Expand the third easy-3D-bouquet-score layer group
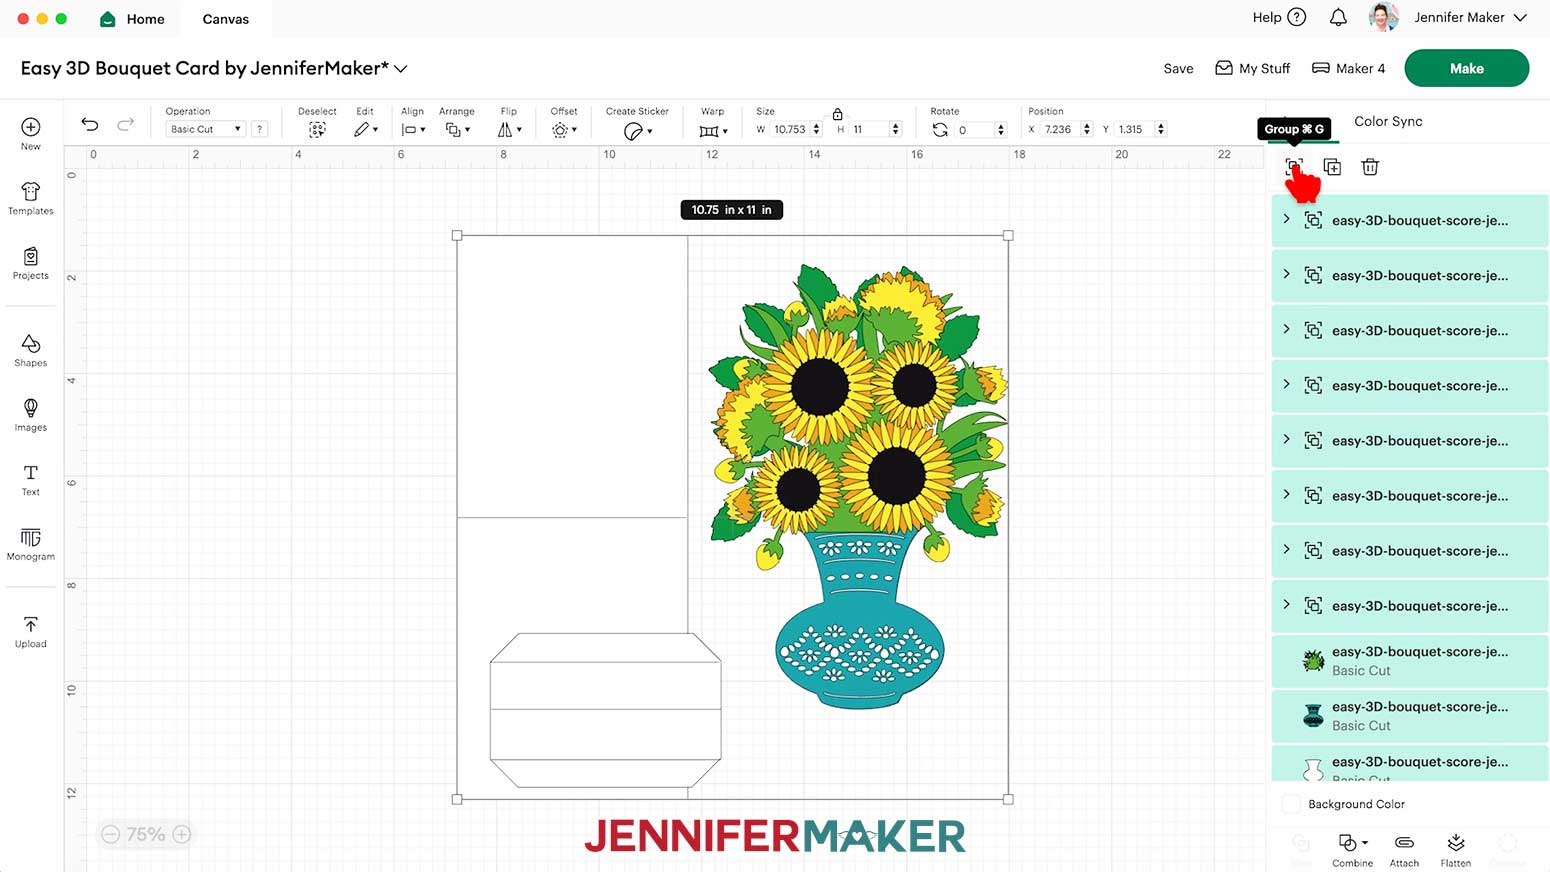Viewport: 1550px width, 872px height. click(1287, 329)
